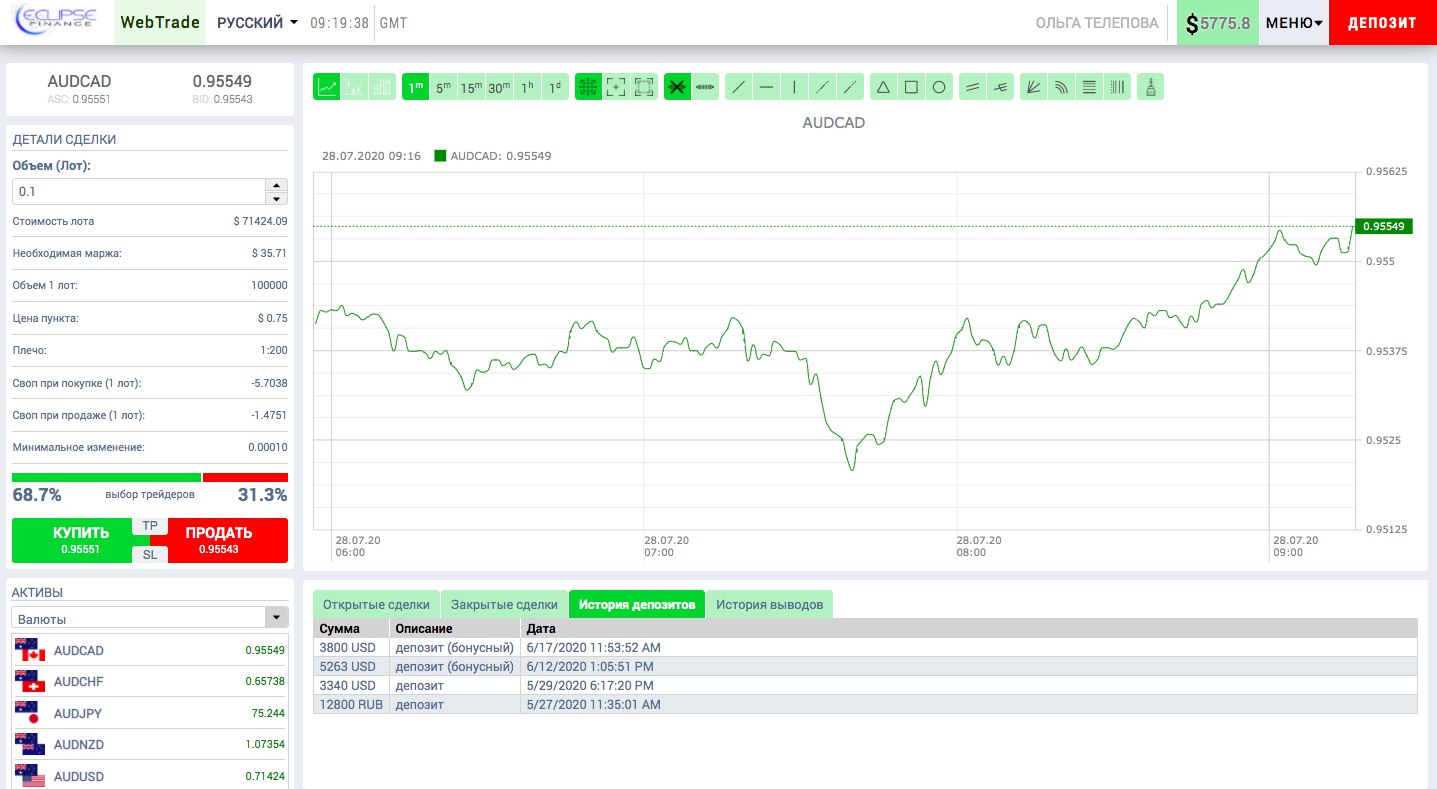Select the triangle shape tool
1437x789 pixels.
(884, 87)
